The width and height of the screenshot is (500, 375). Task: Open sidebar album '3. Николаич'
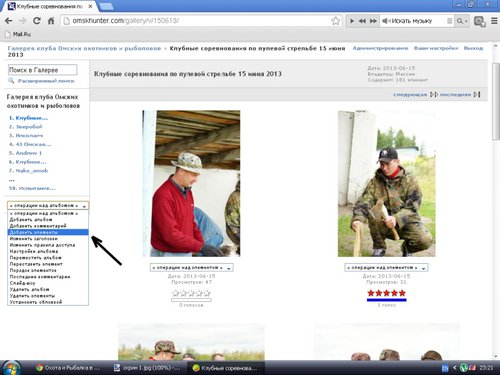click(x=26, y=135)
